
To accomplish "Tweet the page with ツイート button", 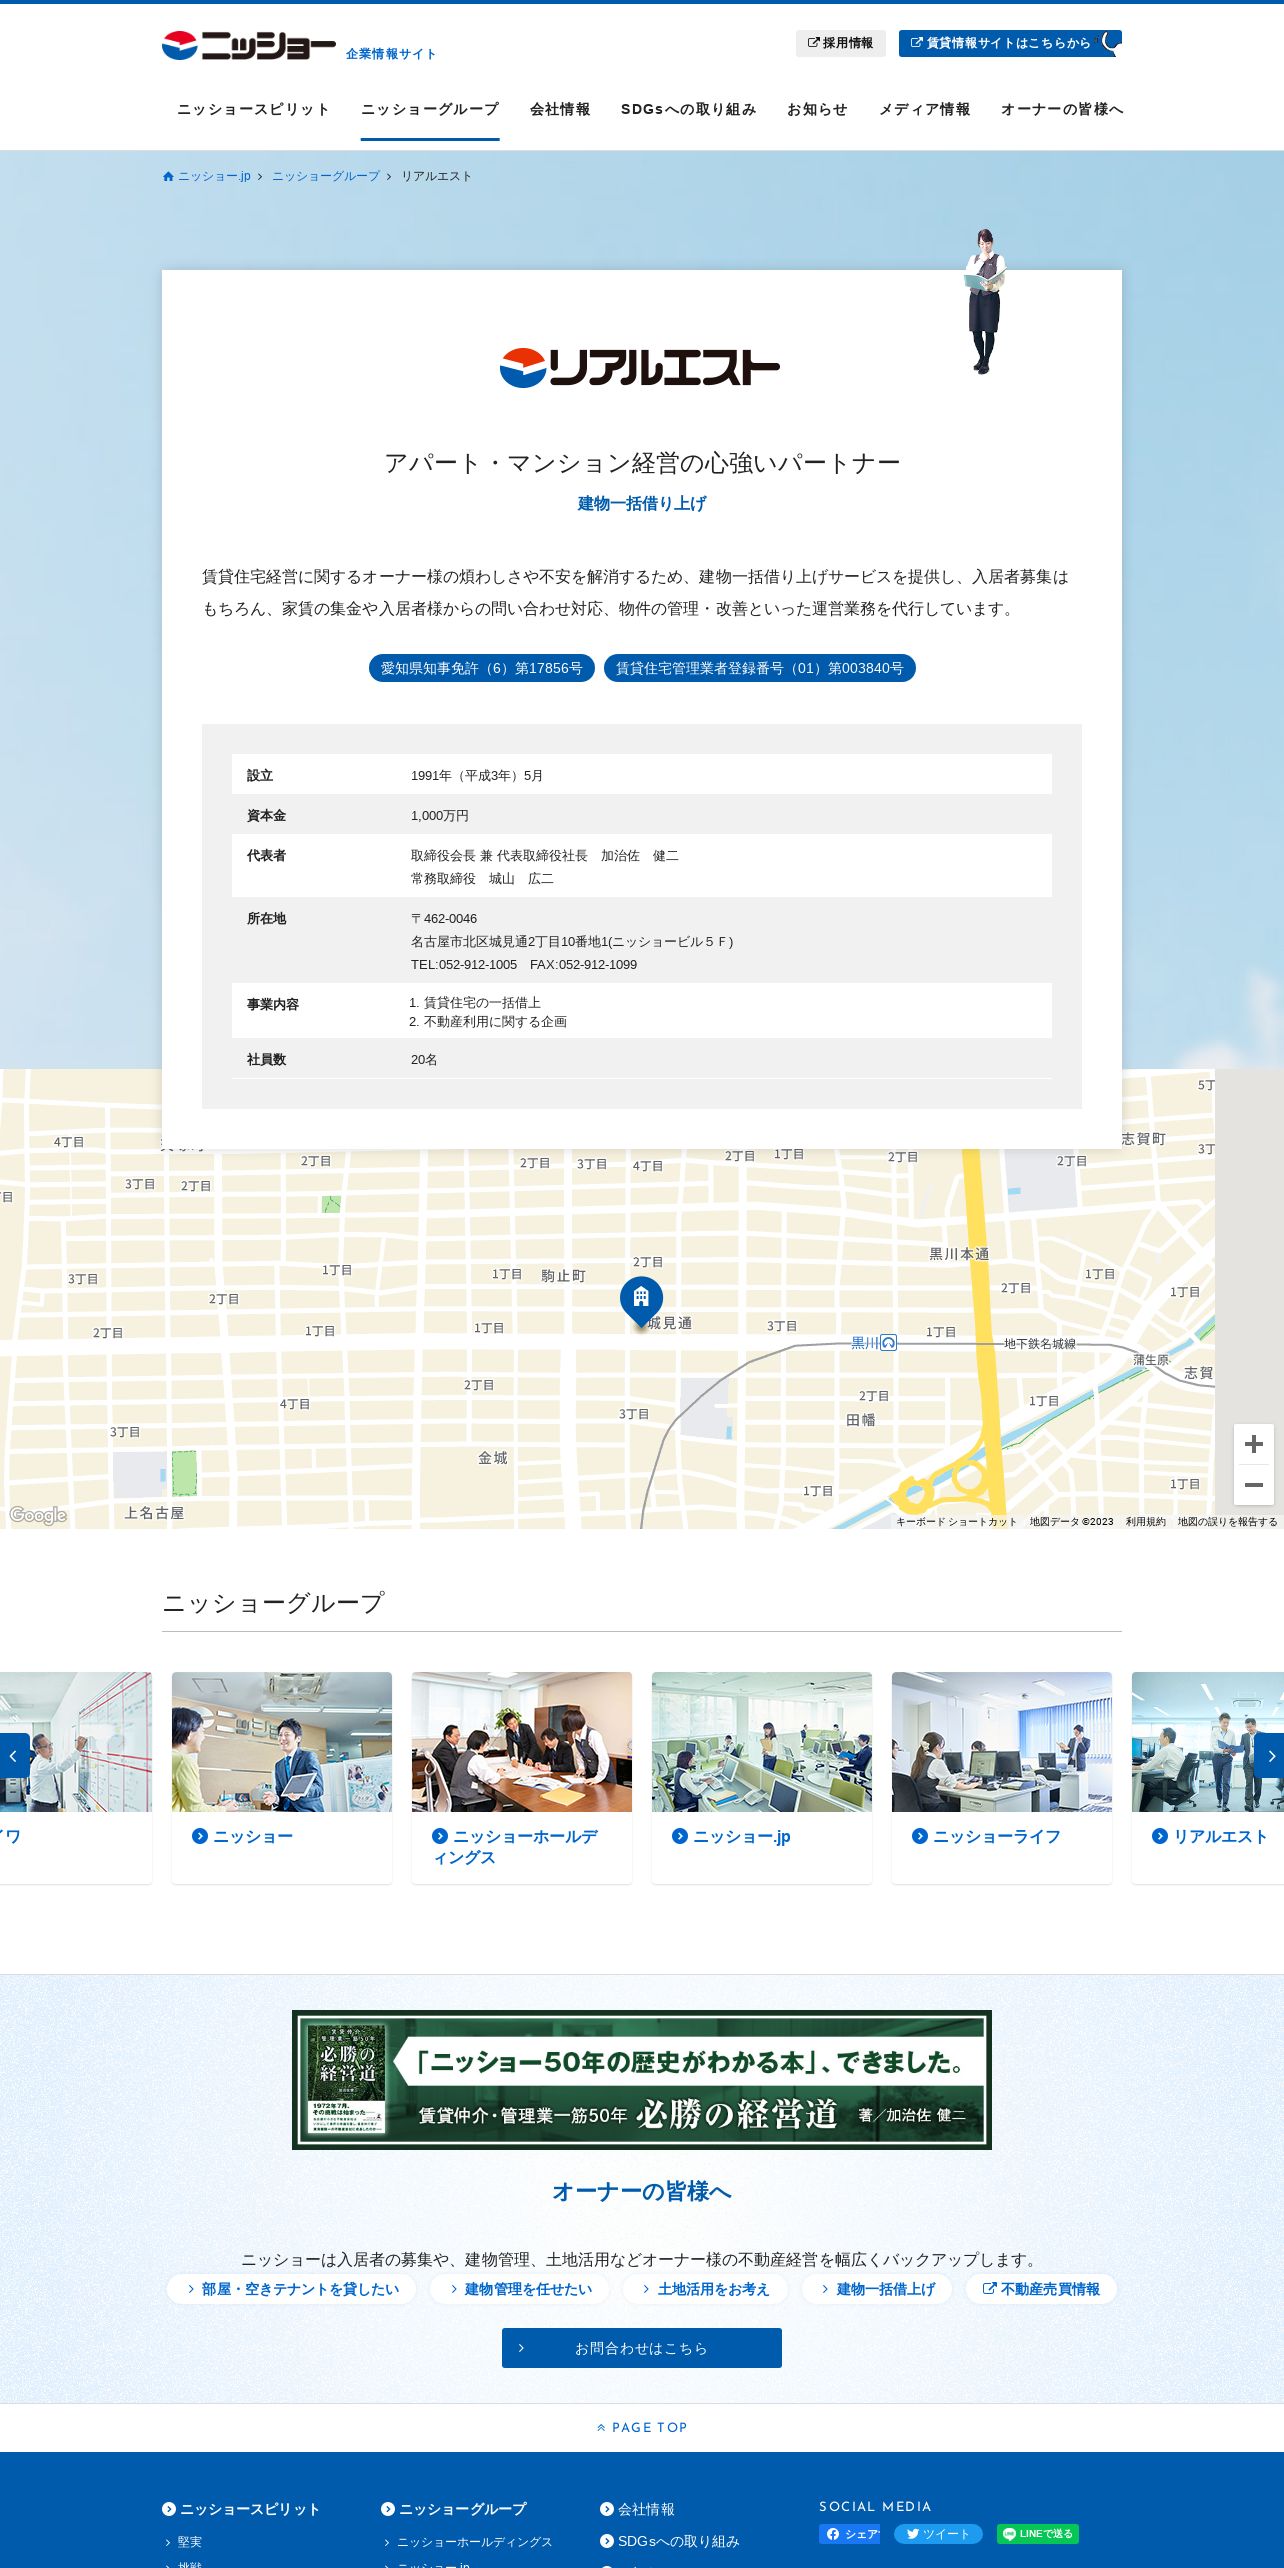I will [x=938, y=2534].
